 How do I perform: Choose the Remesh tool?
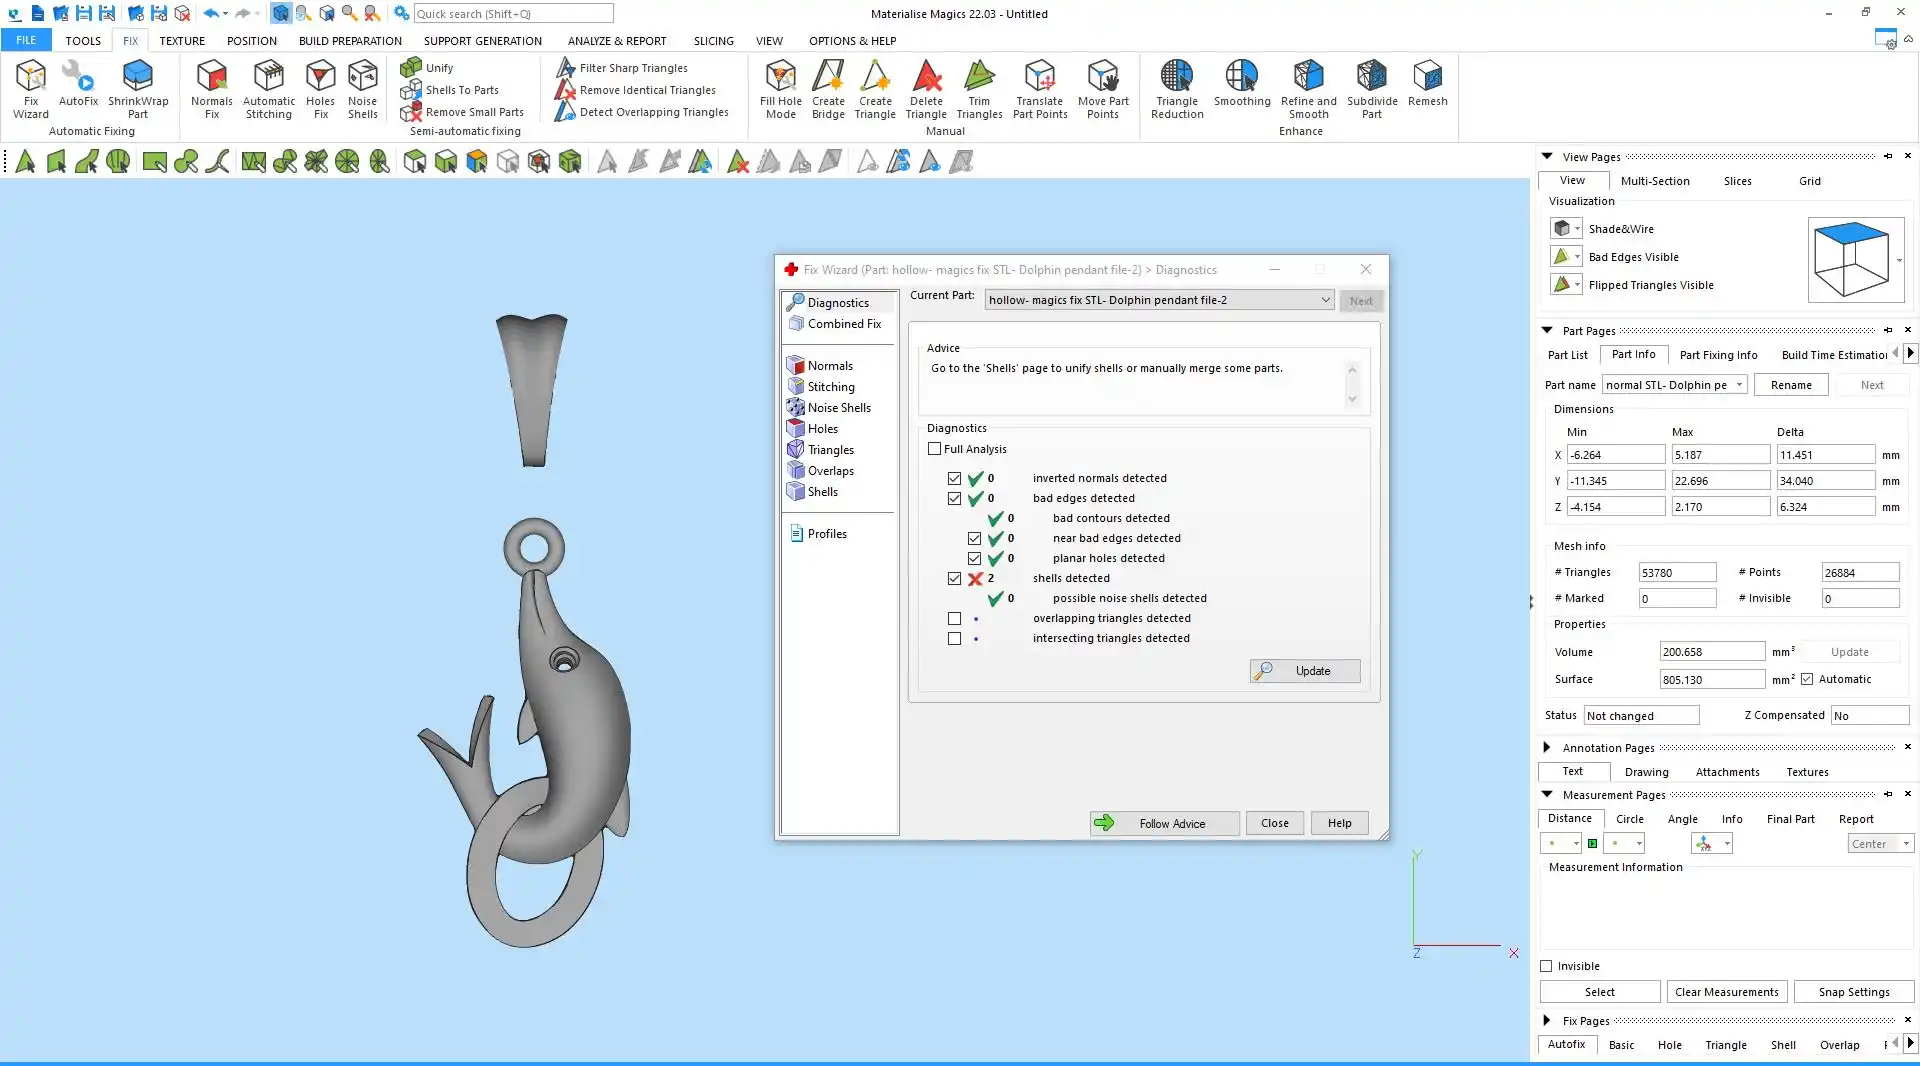[x=1427, y=84]
